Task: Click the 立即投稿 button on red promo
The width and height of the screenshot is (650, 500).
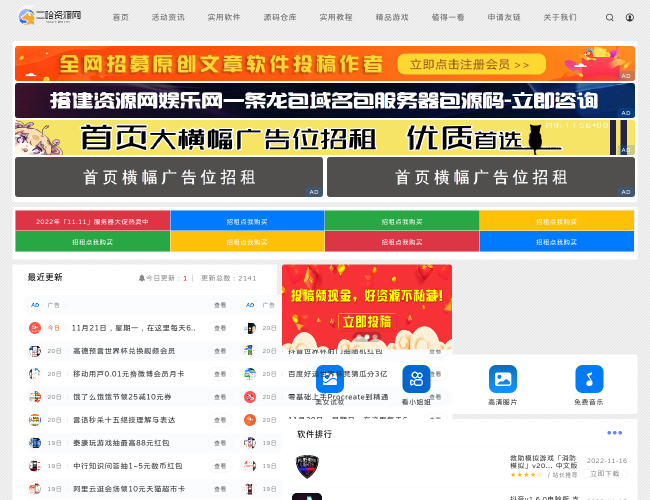Action: coord(367,321)
